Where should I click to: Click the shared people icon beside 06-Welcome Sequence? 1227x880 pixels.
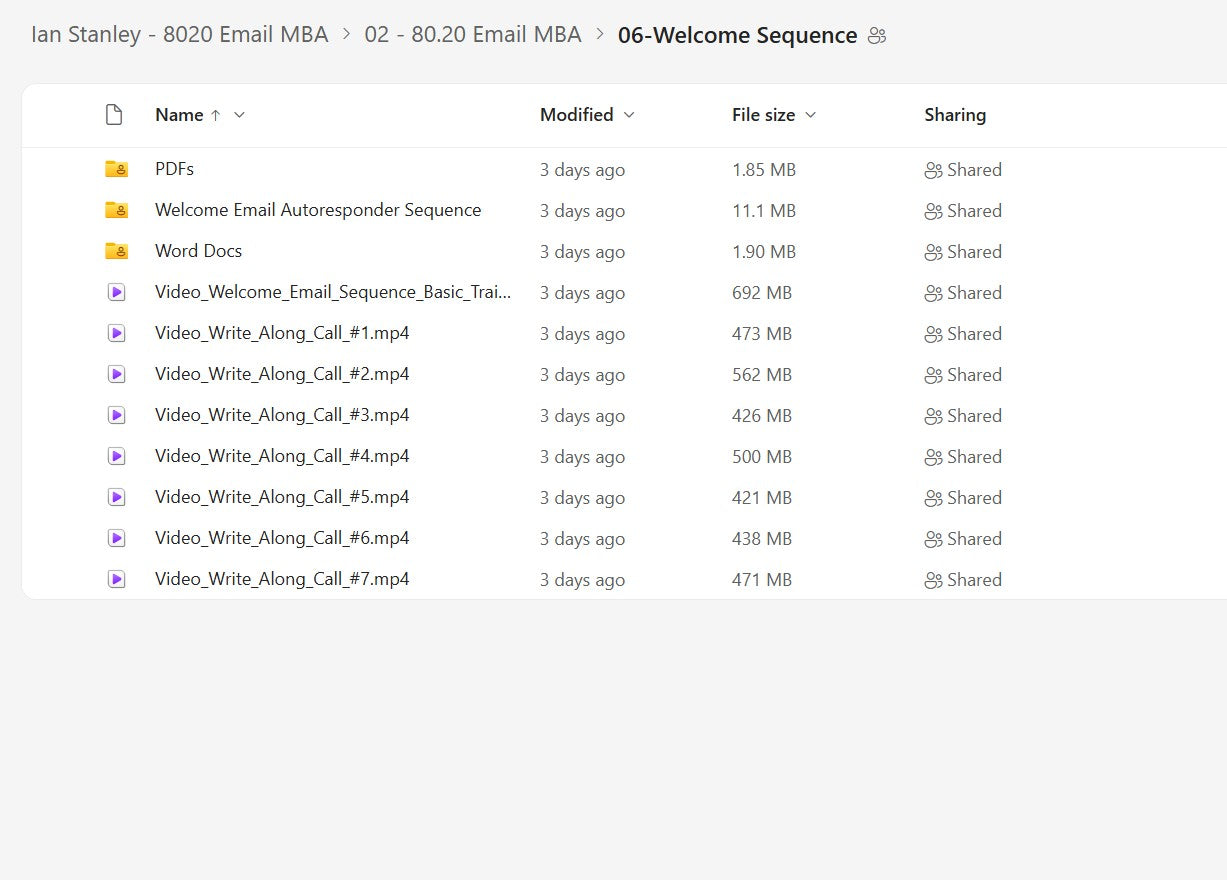[877, 36]
